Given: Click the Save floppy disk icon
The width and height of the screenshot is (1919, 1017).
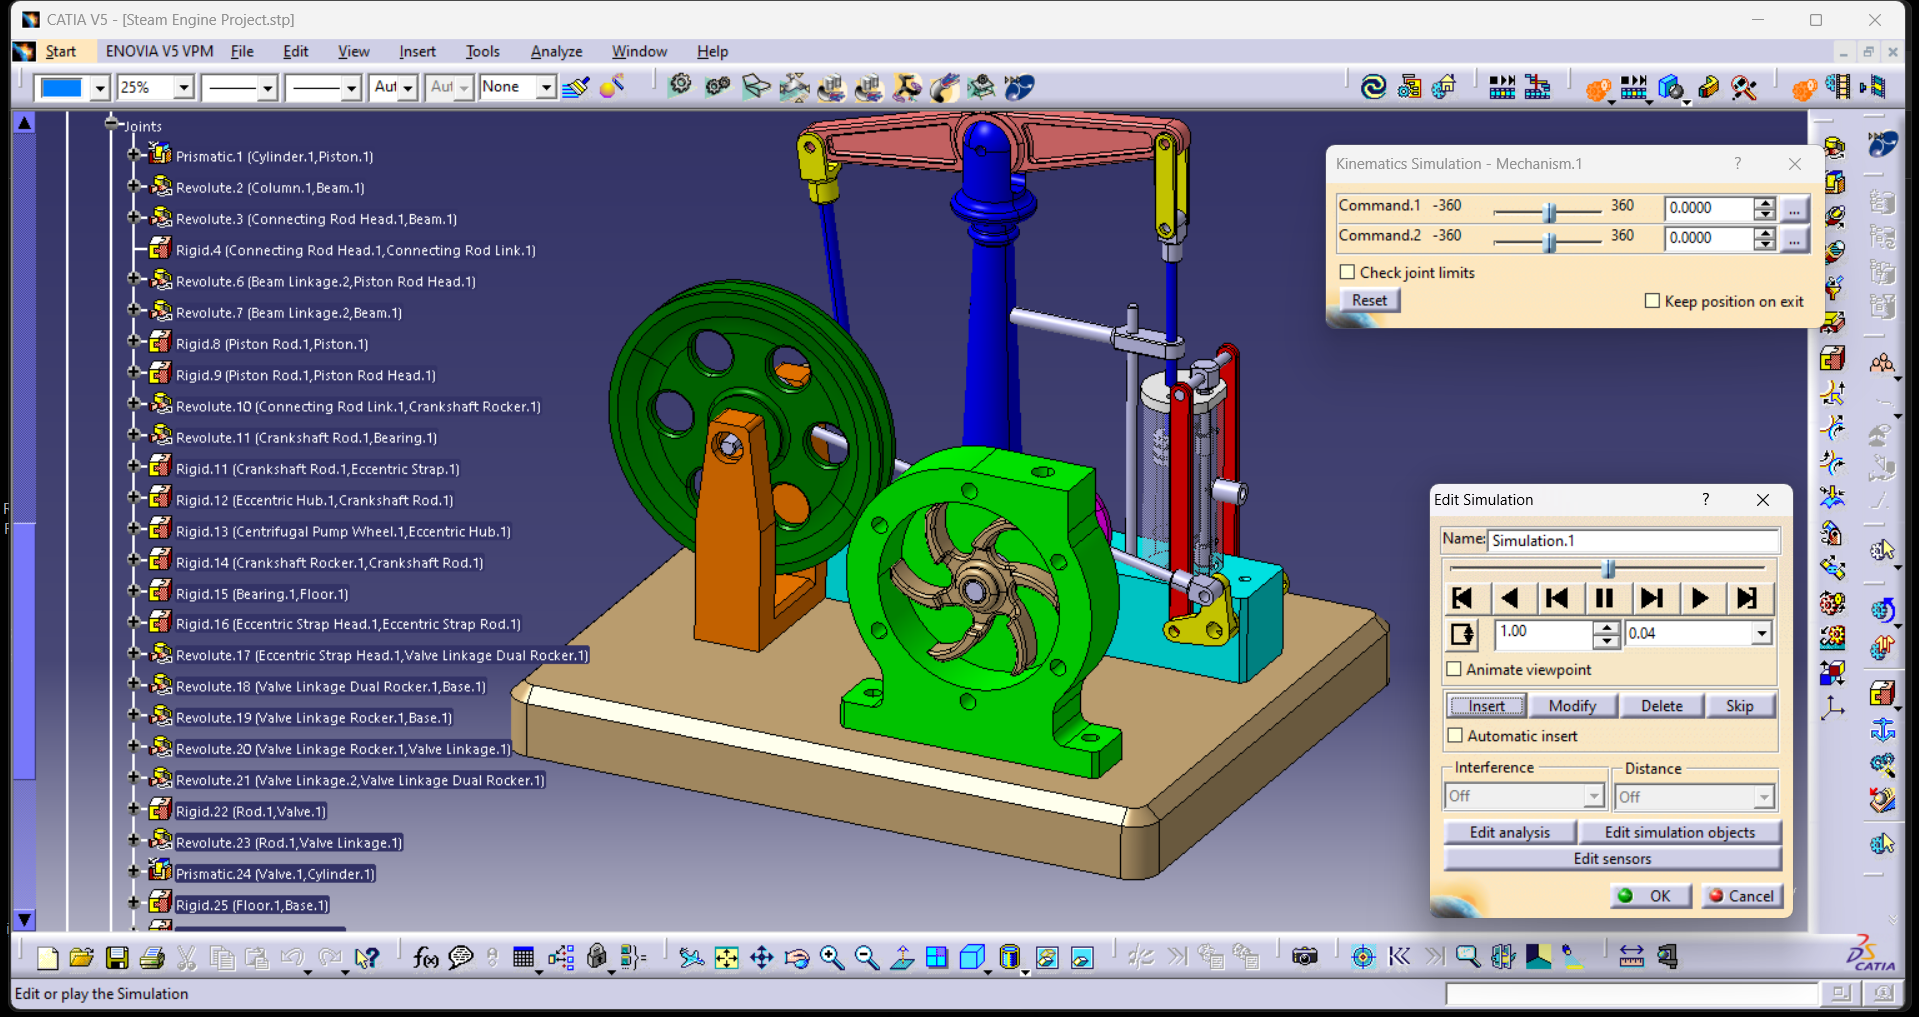Looking at the screenshot, I should click(x=117, y=958).
